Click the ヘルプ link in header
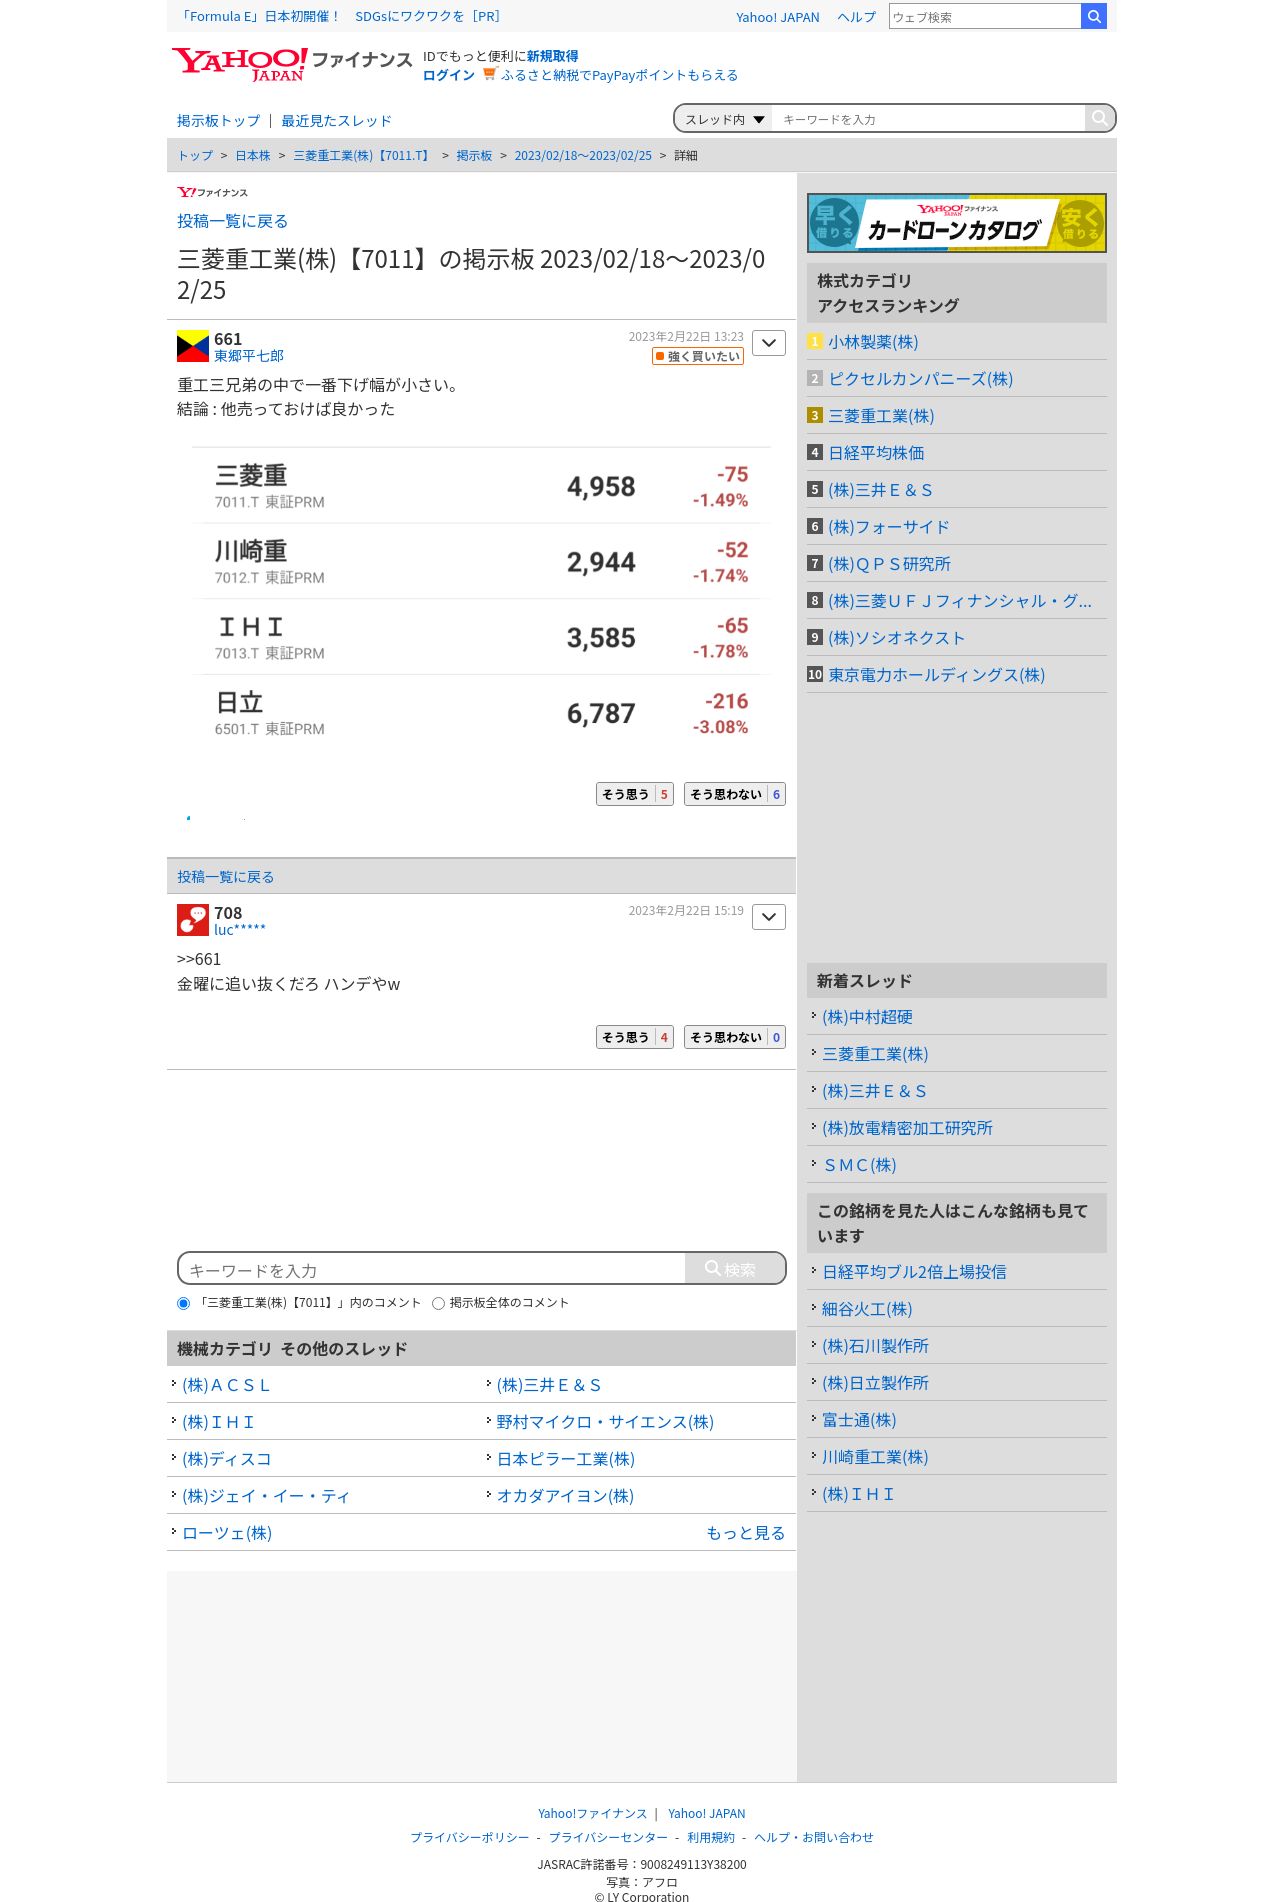 coord(856,17)
